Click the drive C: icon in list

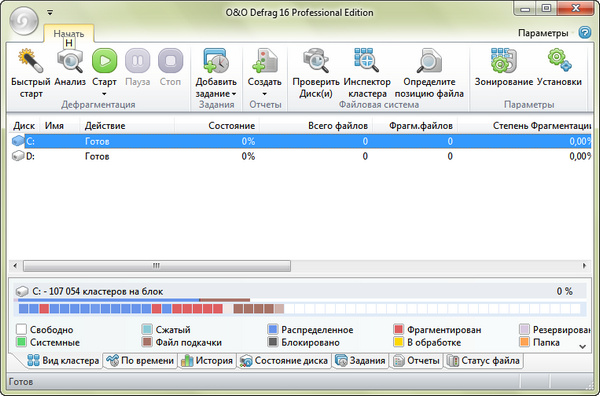point(18,141)
